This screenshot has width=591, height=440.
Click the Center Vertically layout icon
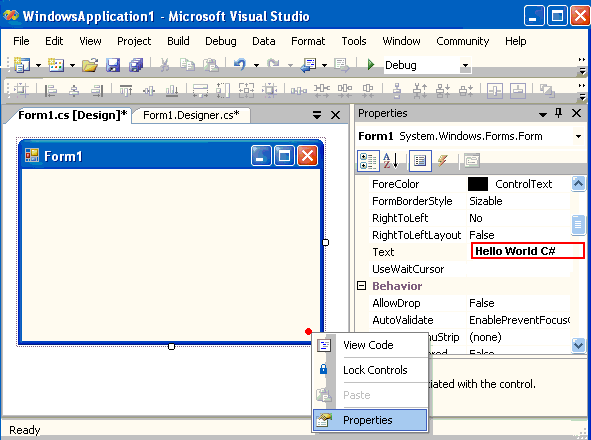click(x=518, y=90)
